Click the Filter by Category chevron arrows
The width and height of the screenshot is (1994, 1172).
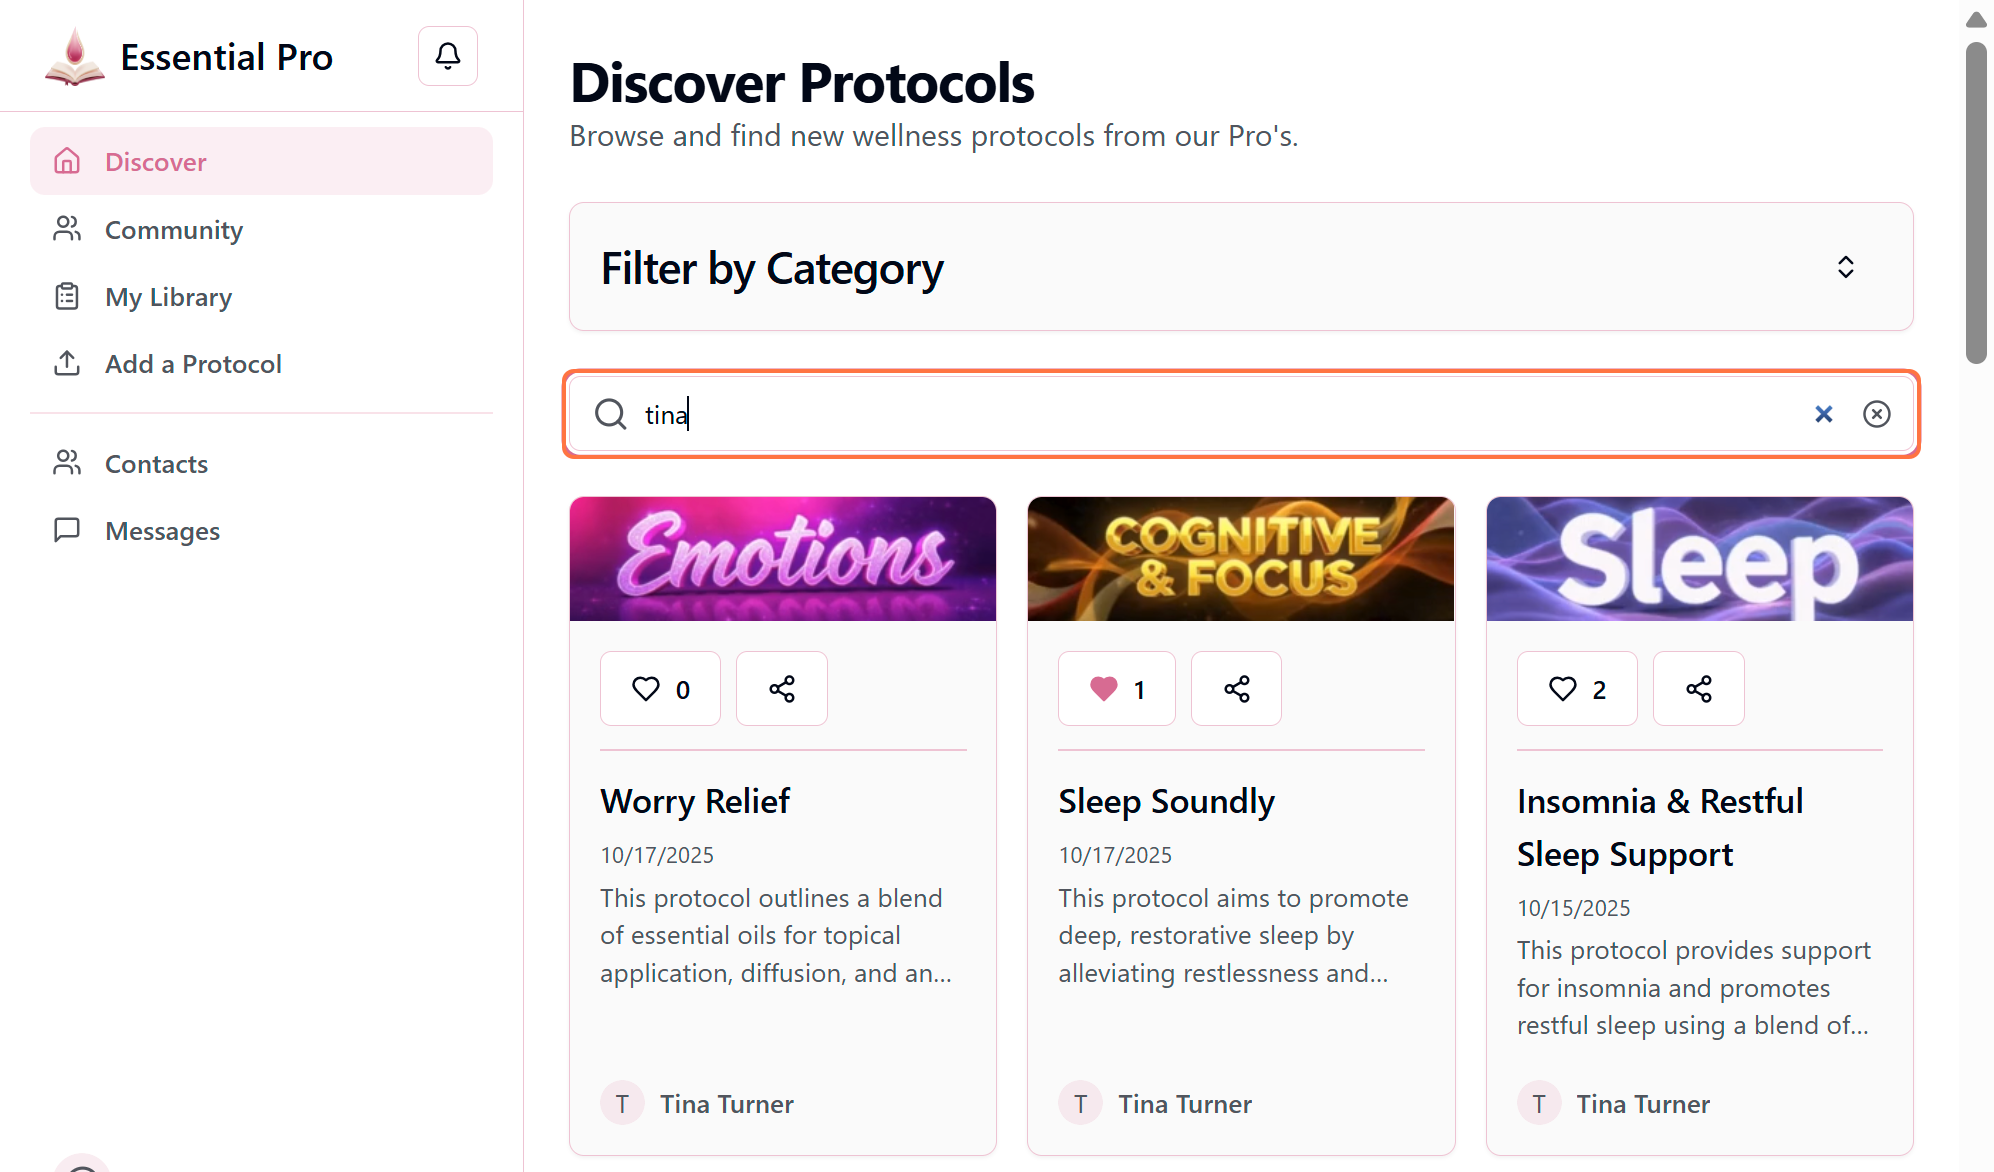[x=1845, y=267]
